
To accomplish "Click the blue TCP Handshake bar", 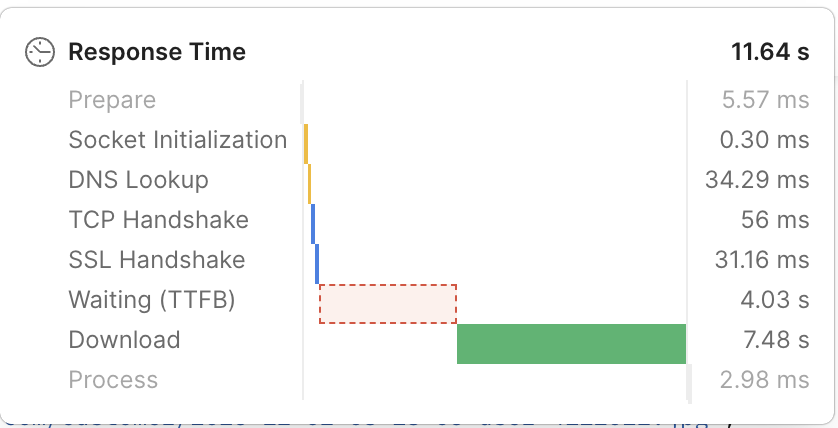I will click(313, 224).
